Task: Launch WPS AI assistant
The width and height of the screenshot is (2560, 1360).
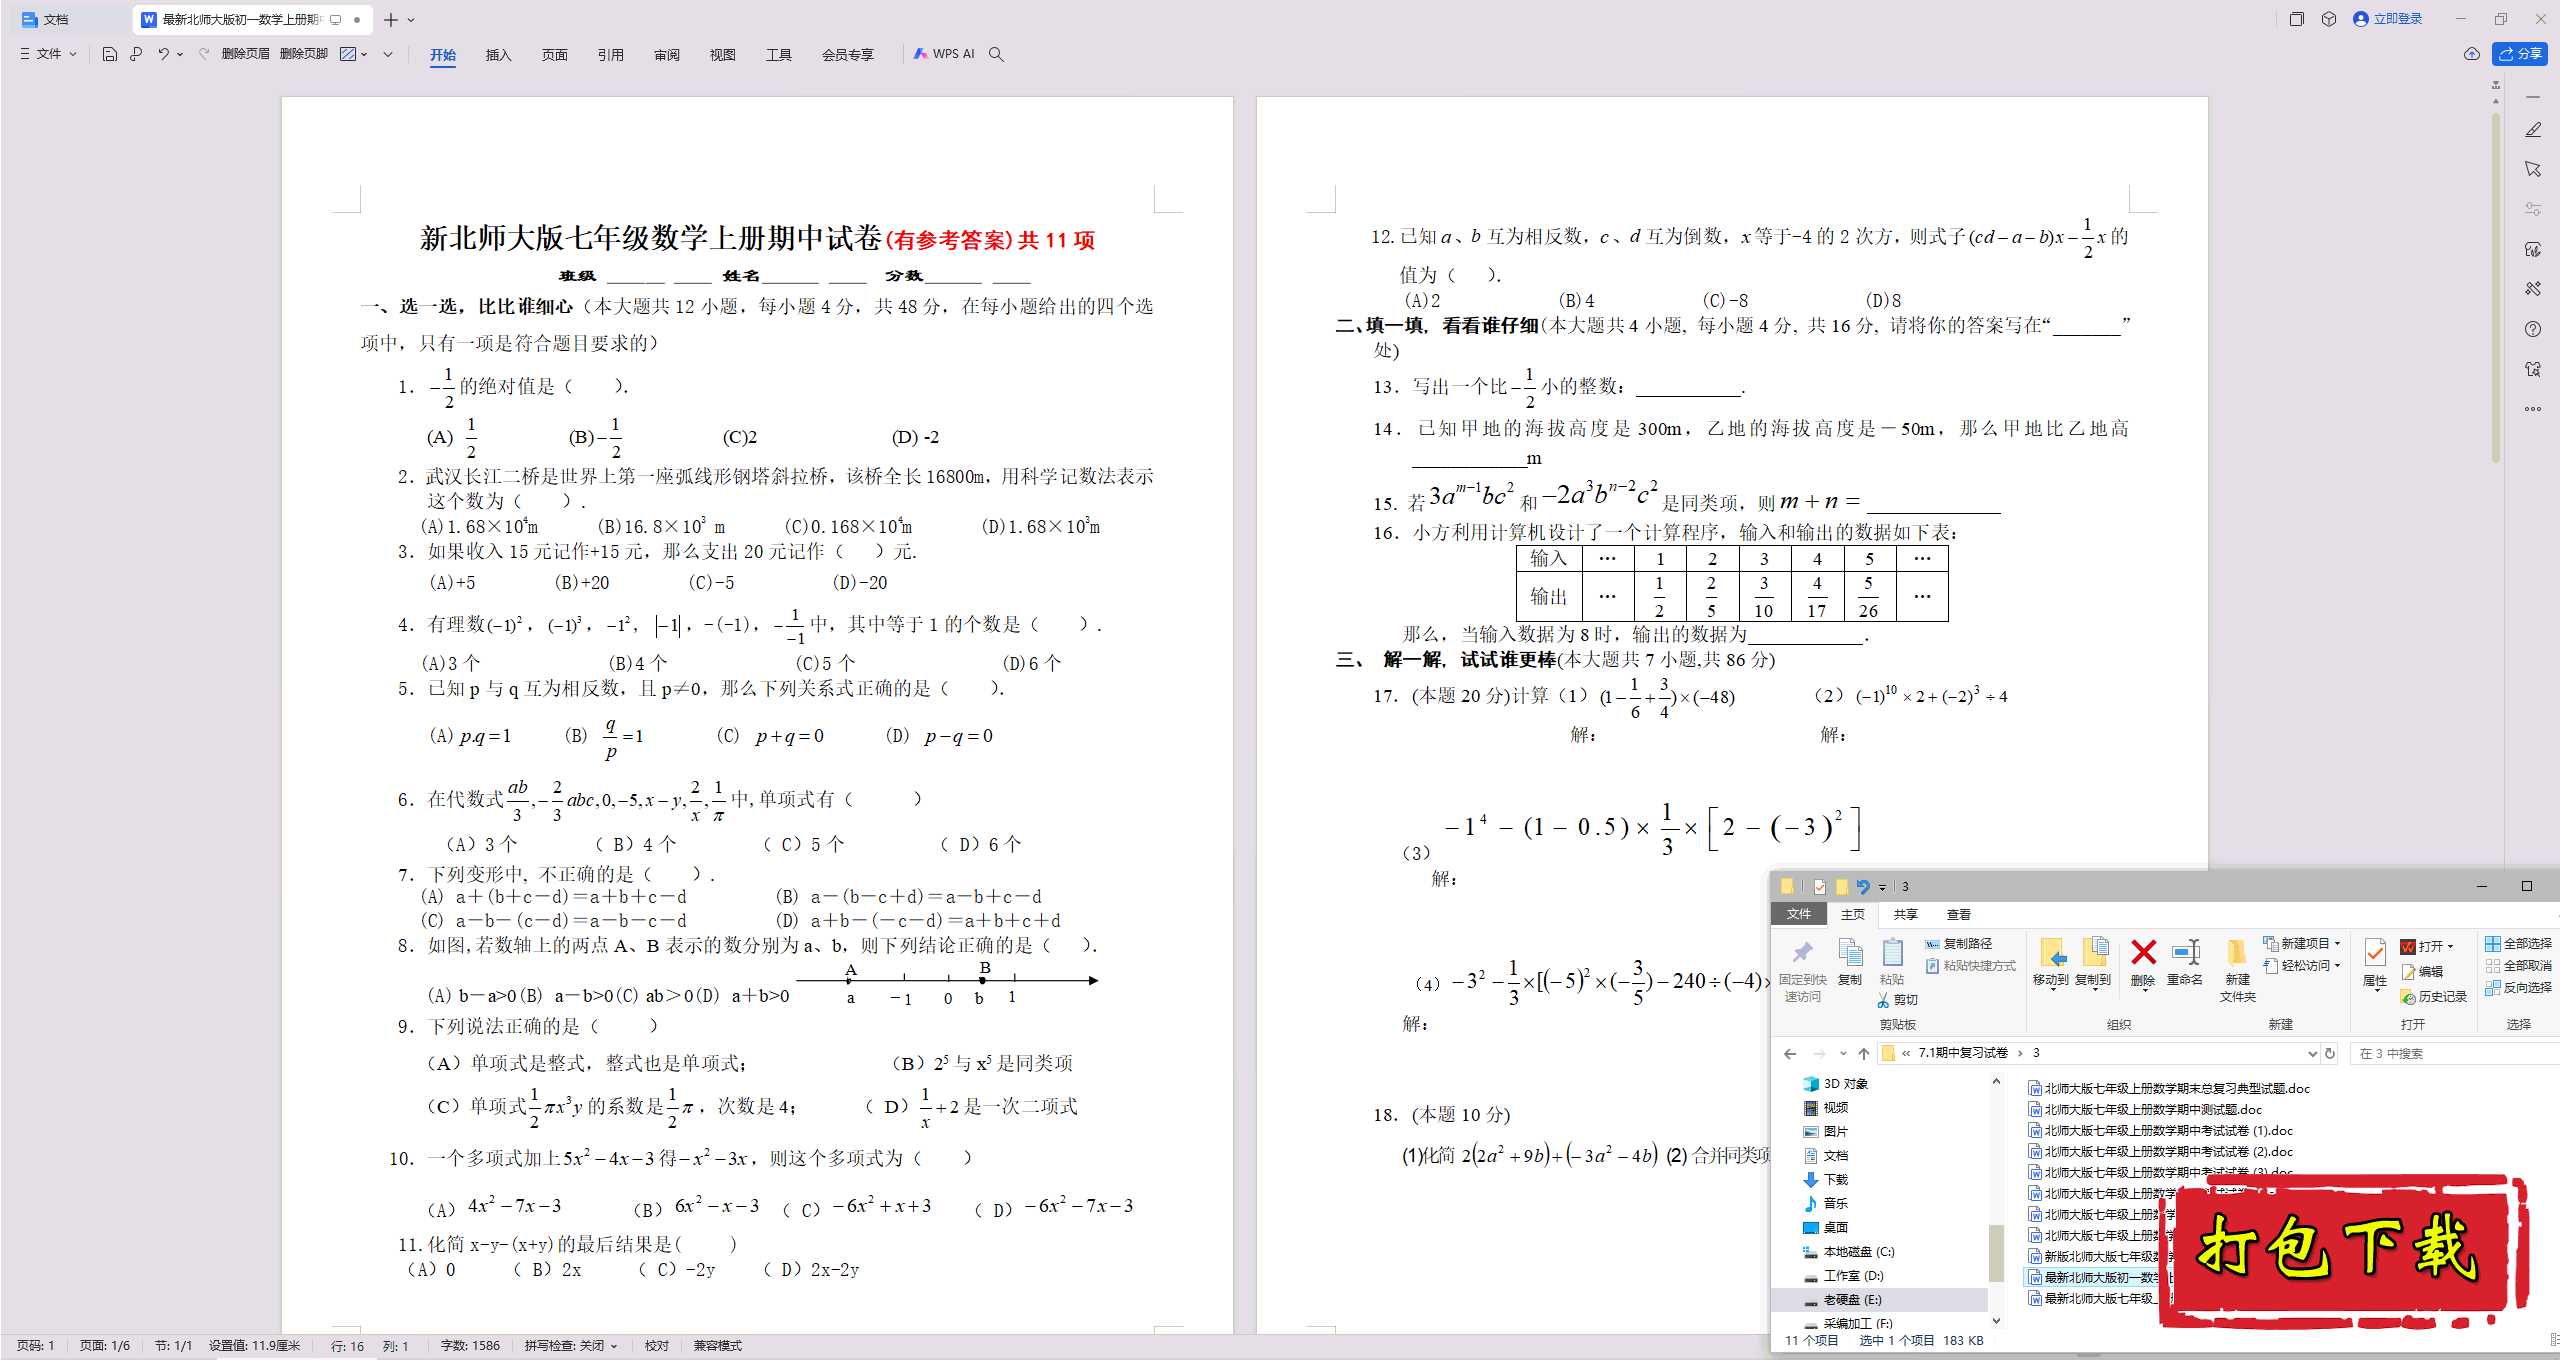Action: point(944,54)
